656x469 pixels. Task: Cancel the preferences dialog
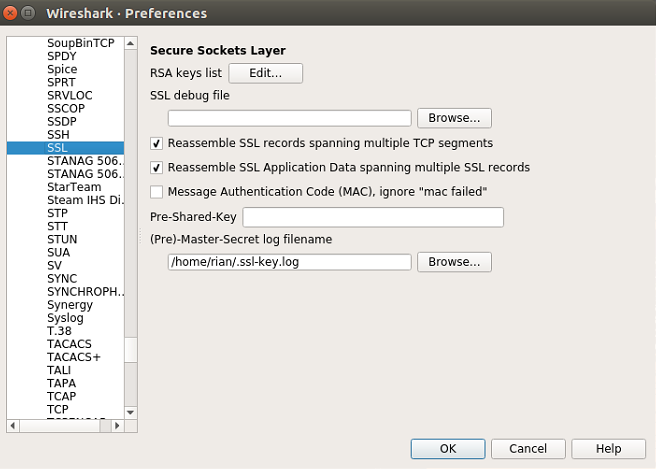[528, 448]
